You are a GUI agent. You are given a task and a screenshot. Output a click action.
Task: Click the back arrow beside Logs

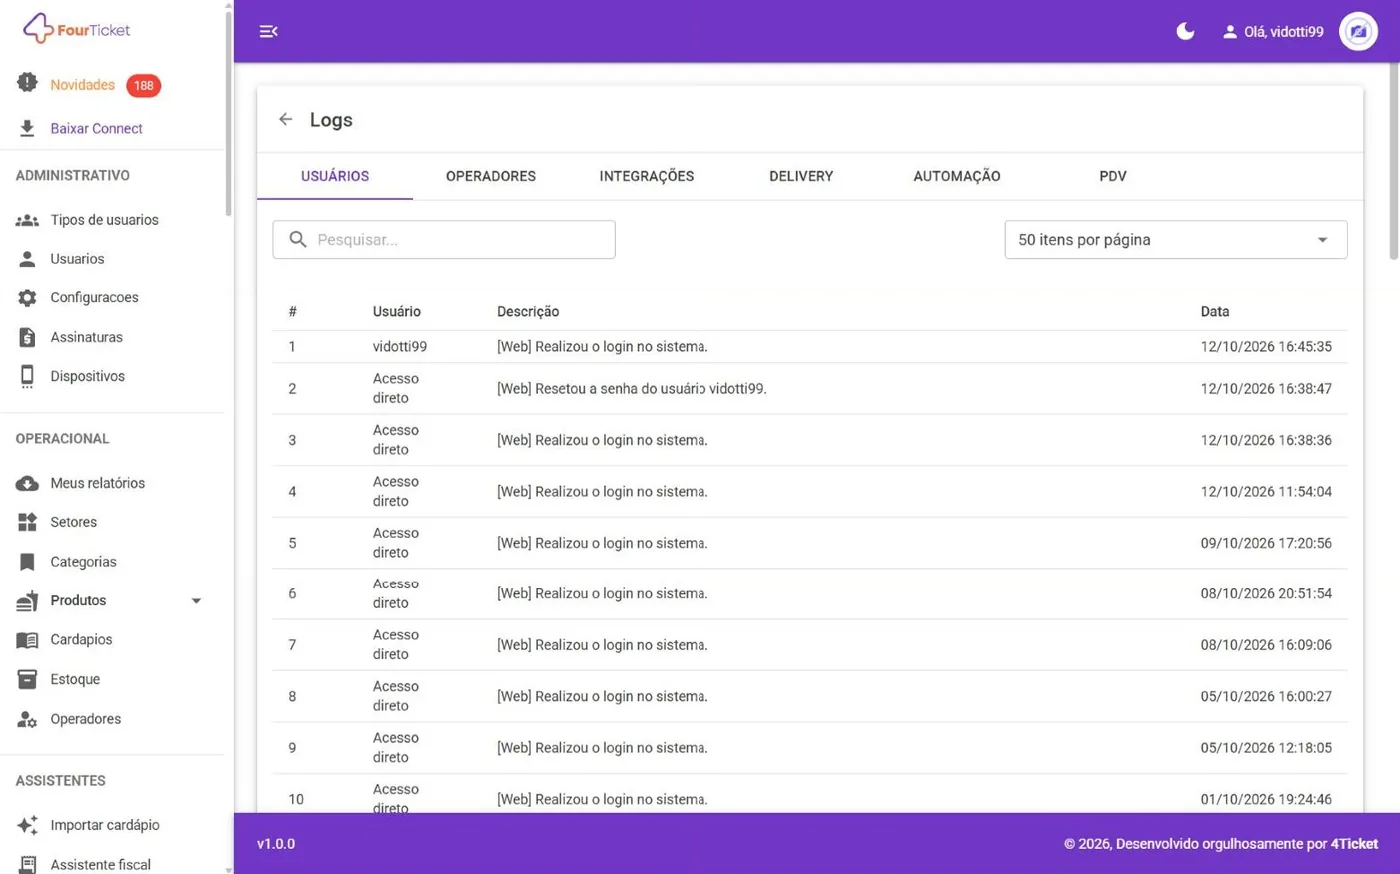coord(286,119)
